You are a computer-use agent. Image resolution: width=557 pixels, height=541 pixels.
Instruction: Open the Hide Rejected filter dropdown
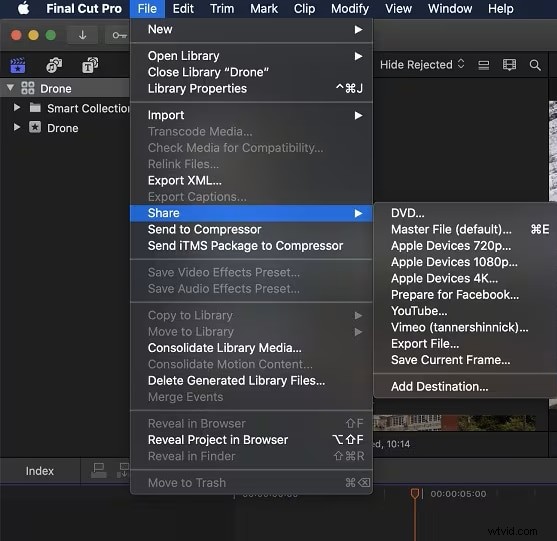(x=422, y=65)
